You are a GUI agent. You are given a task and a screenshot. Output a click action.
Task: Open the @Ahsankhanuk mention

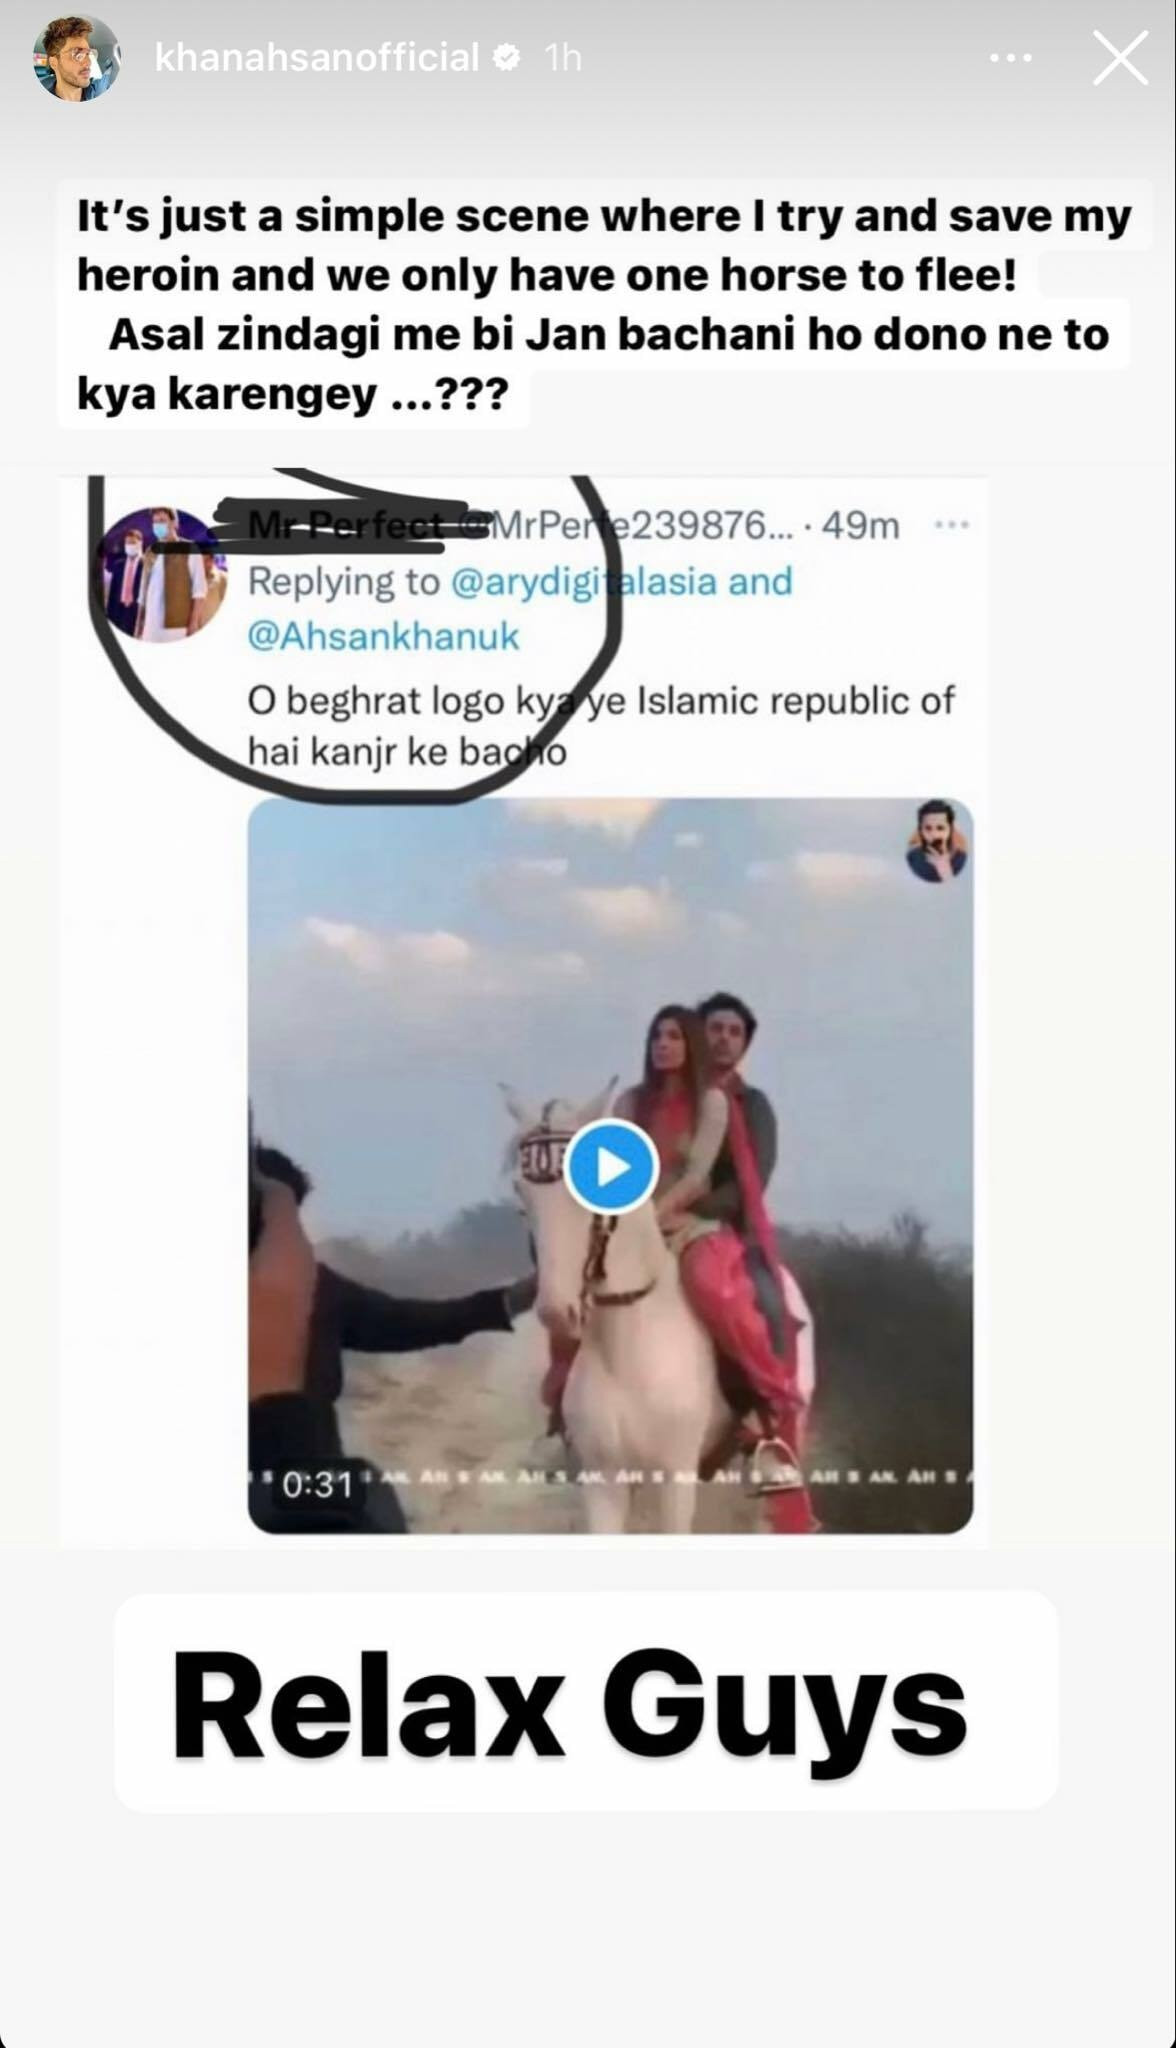[x=383, y=637]
